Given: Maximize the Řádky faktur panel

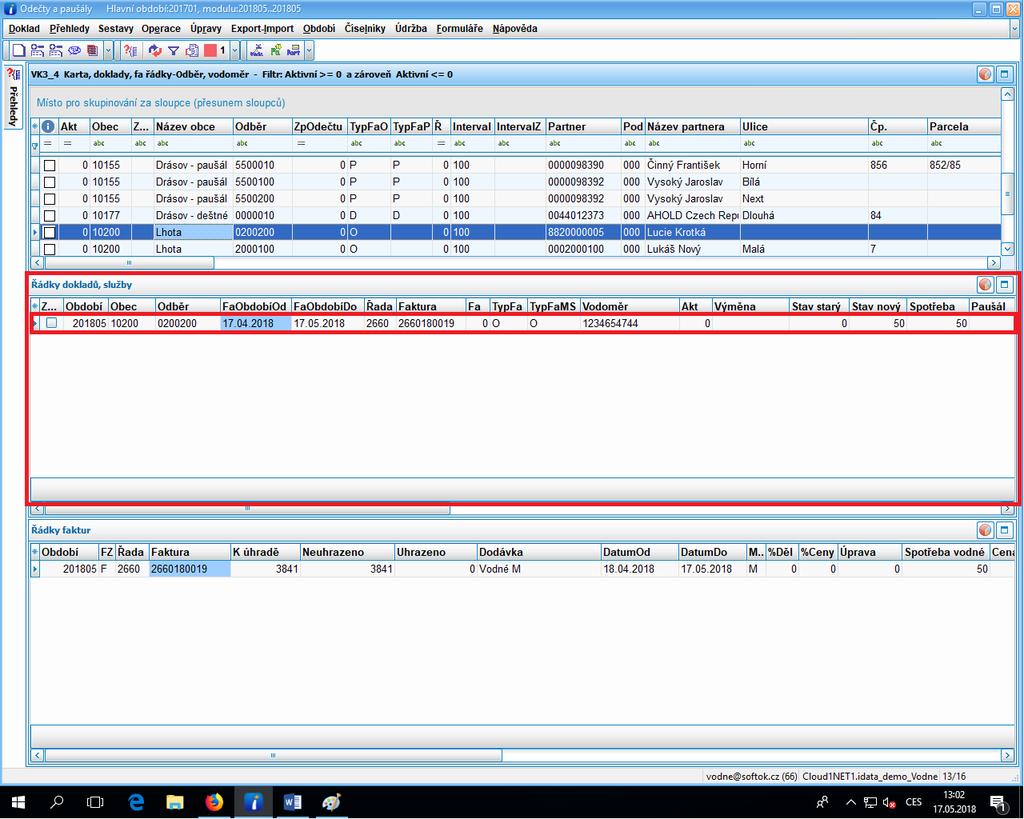Looking at the screenshot, I should click(x=1004, y=530).
